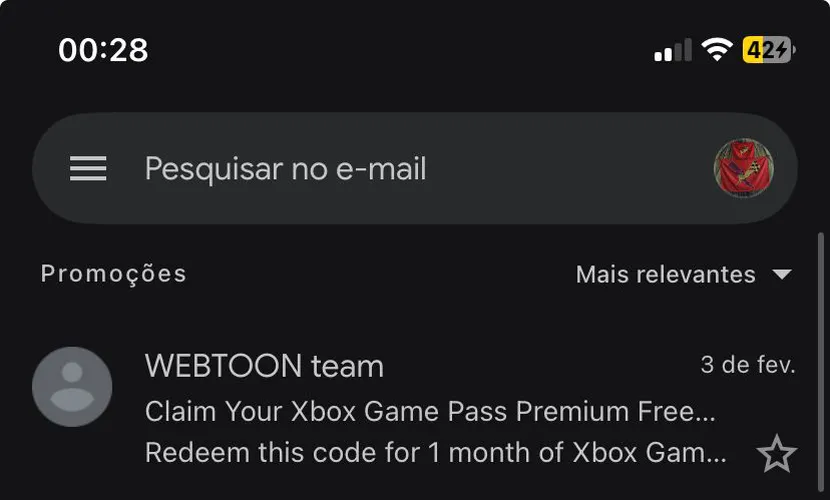Tap the 00:28 clock in status bar
The height and width of the screenshot is (500, 830).
103,50
